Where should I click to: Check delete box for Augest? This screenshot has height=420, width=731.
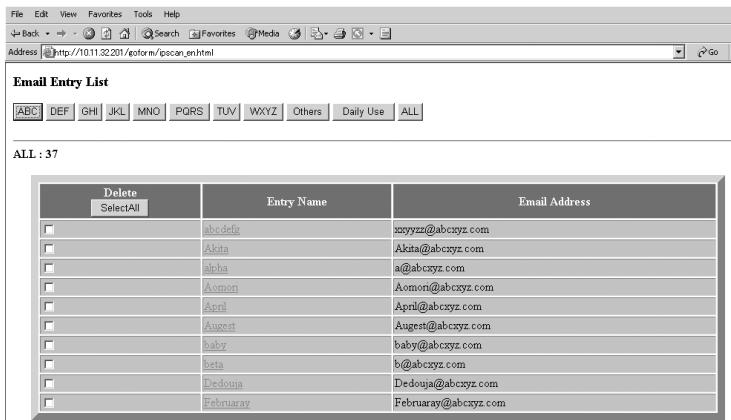[x=49, y=325]
